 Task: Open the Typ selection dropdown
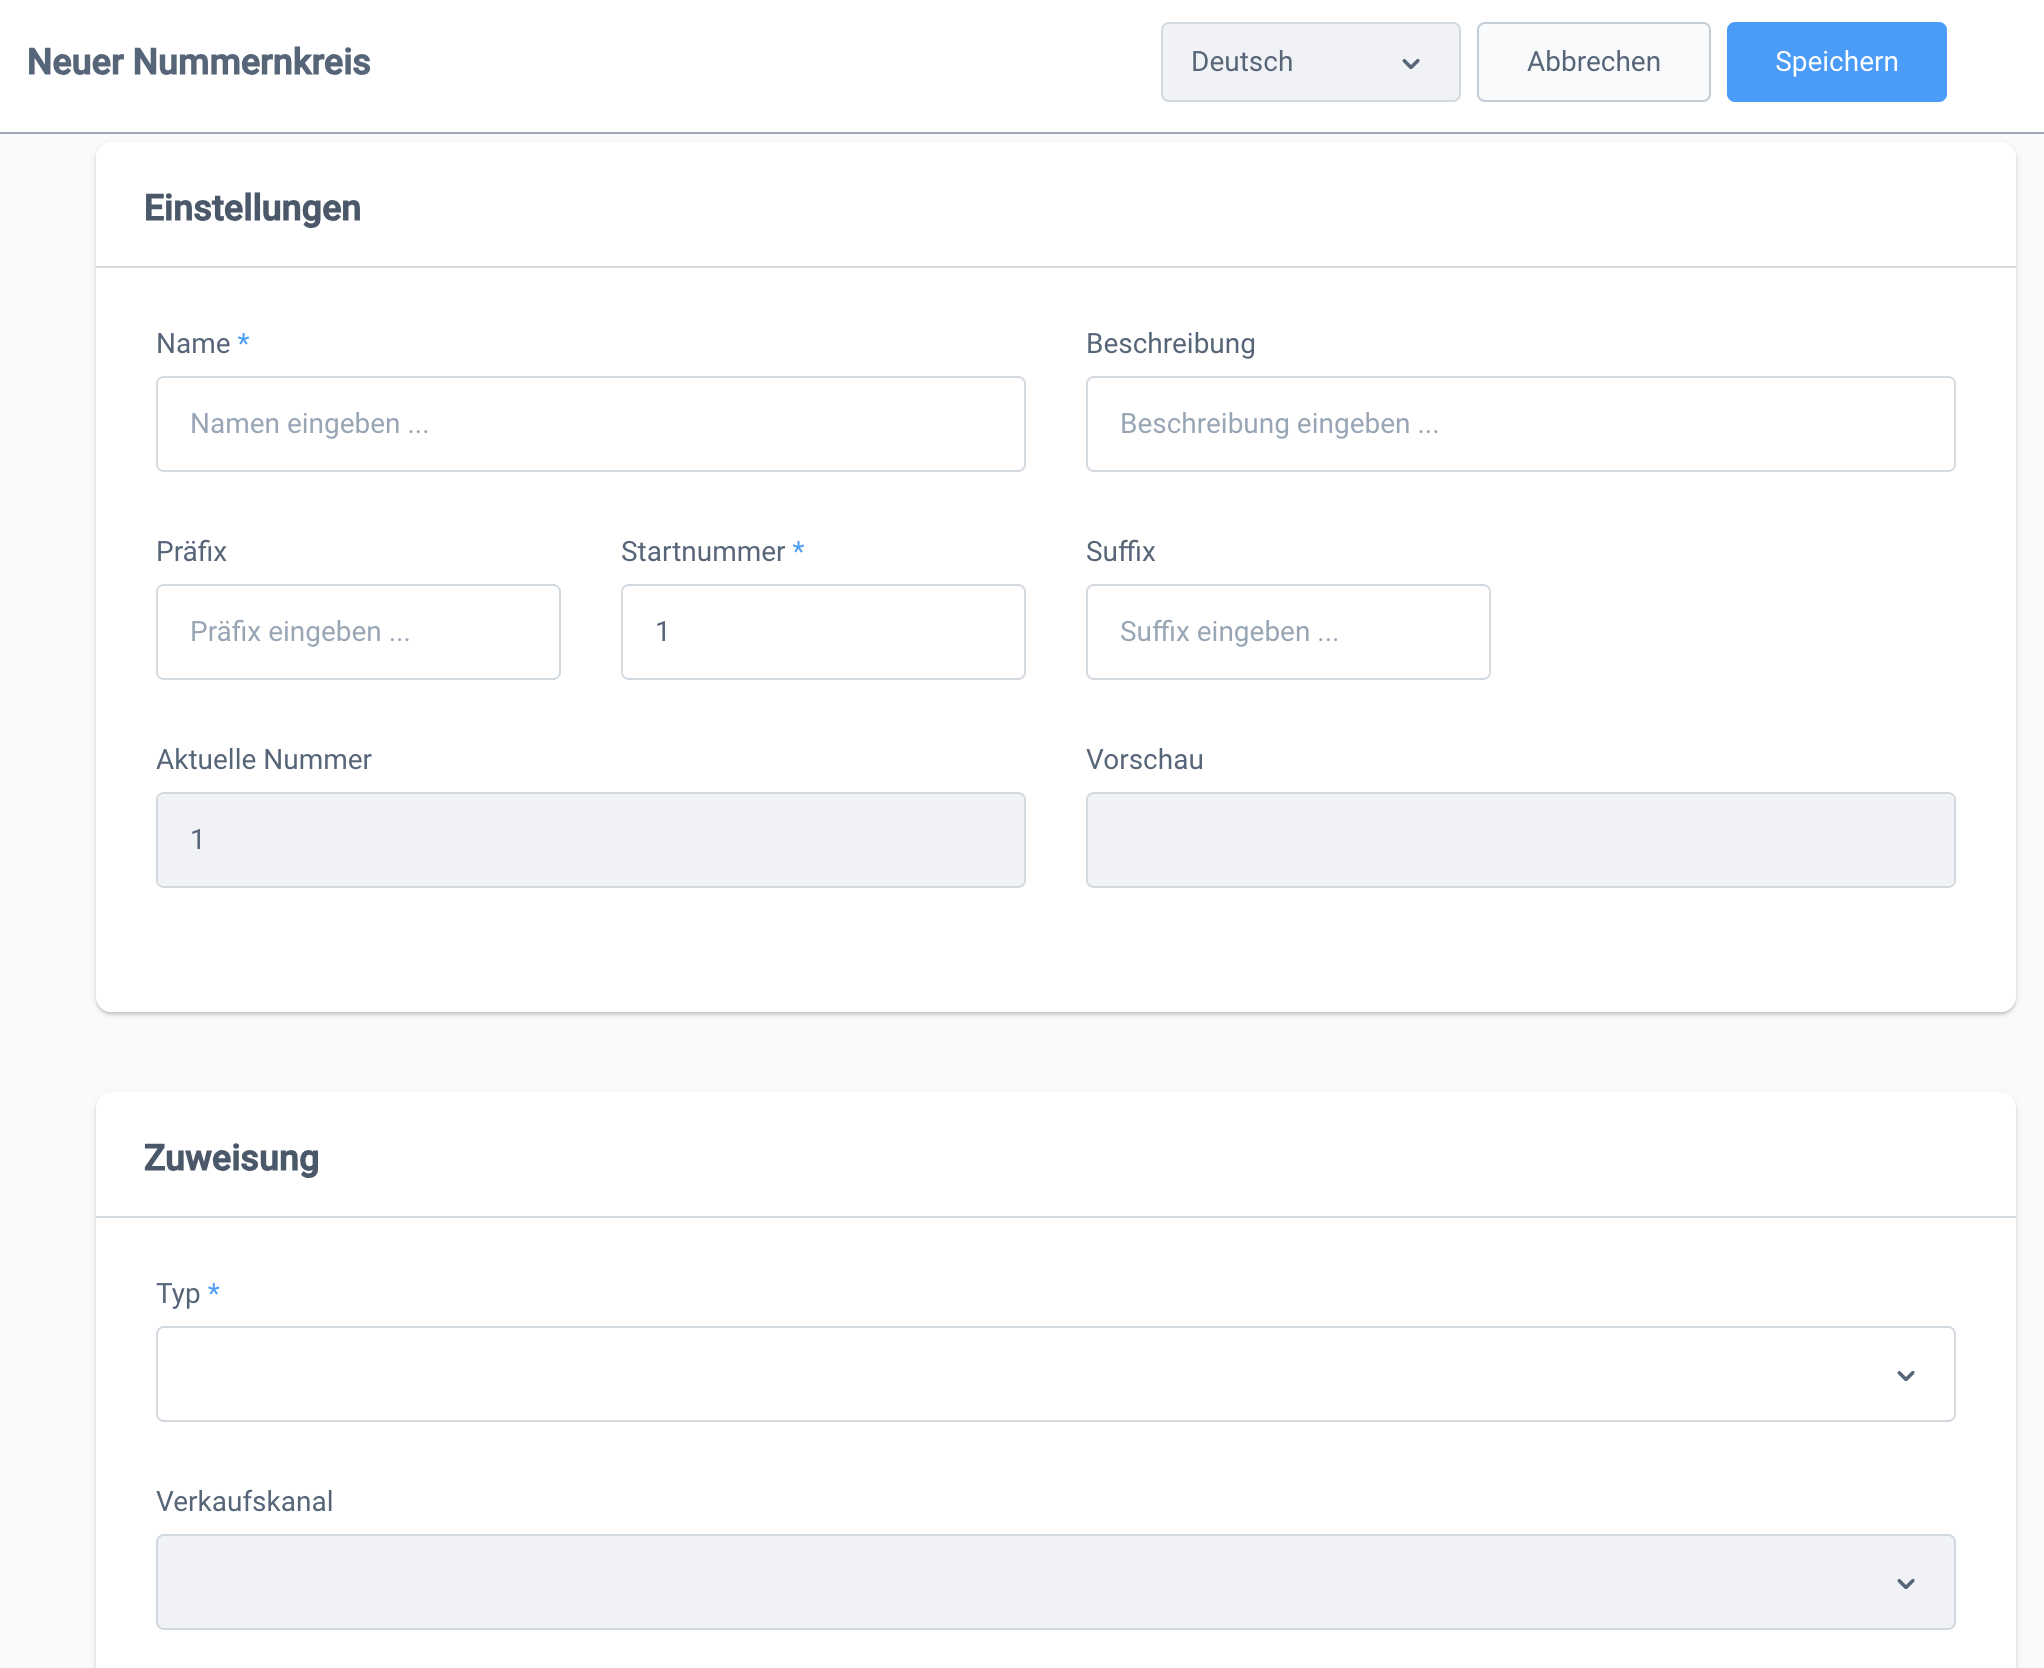click(1054, 1374)
